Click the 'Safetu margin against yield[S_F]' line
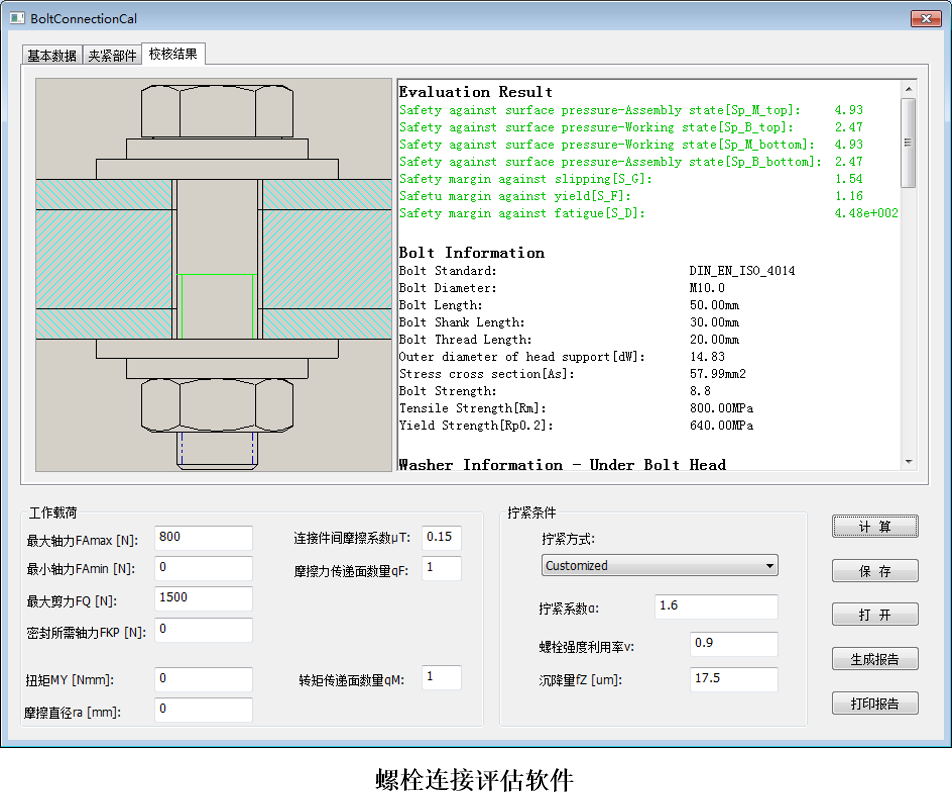This screenshot has height=808, width=952. (630, 196)
